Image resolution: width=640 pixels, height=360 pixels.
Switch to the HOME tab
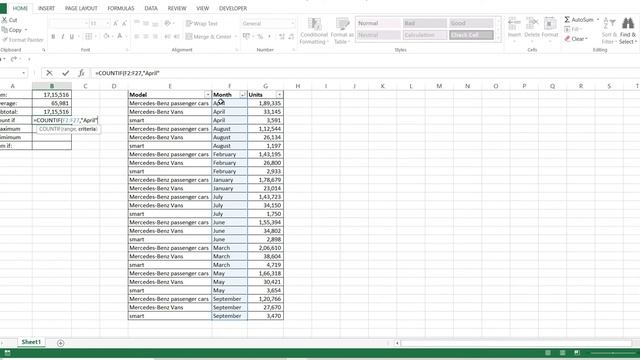(x=20, y=8)
